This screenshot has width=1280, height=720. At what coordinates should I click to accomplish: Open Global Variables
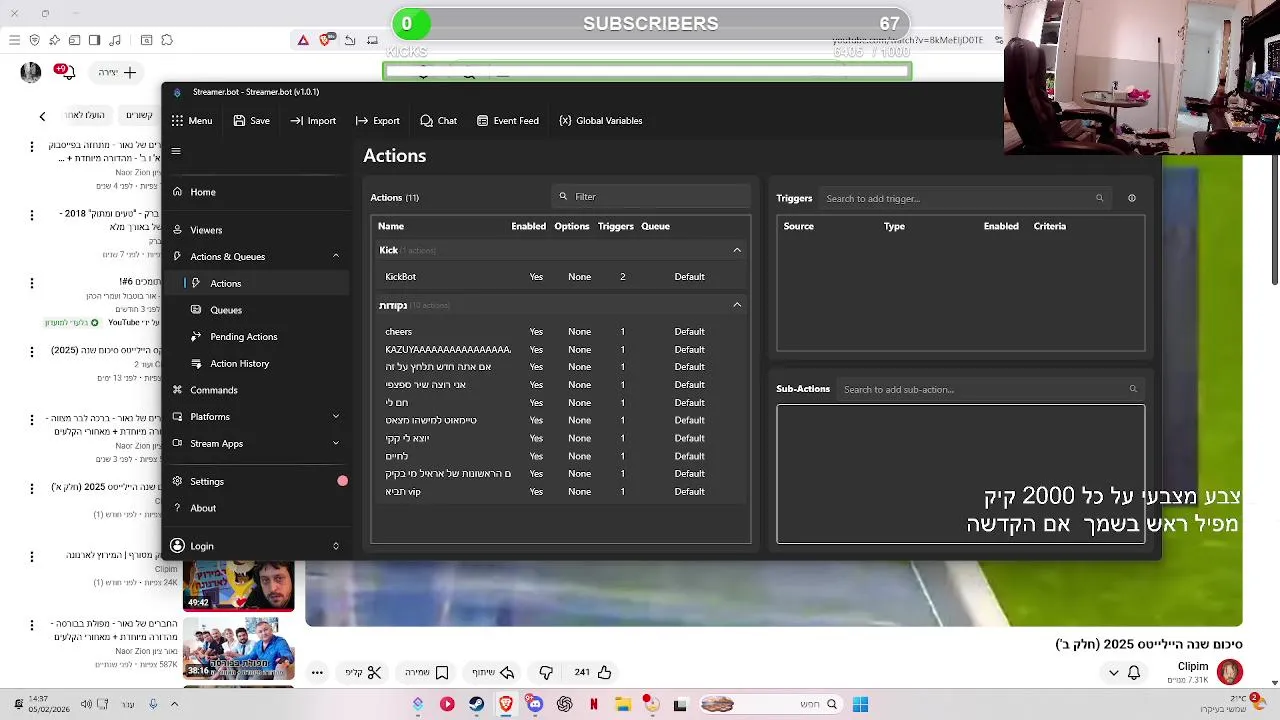tap(600, 121)
